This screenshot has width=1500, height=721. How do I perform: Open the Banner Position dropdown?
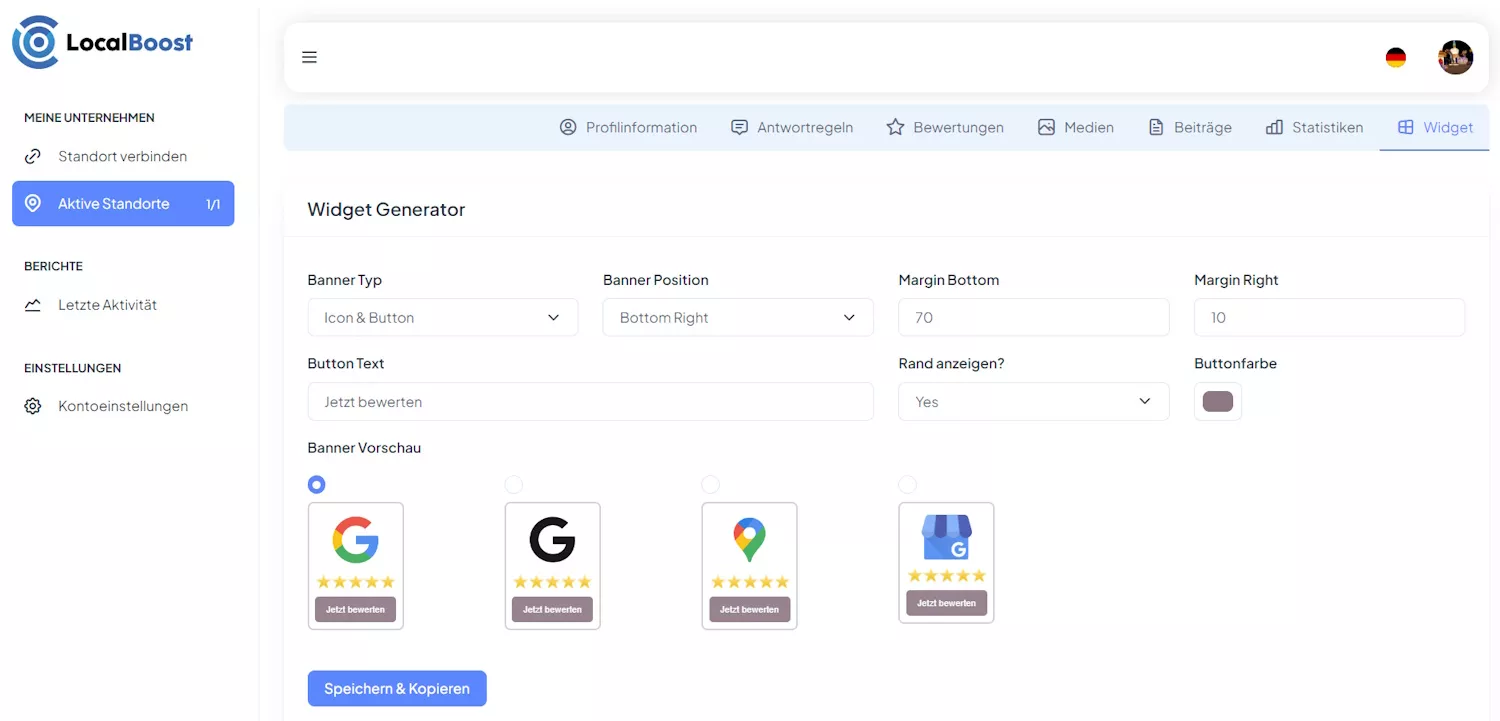coord(738,317)
